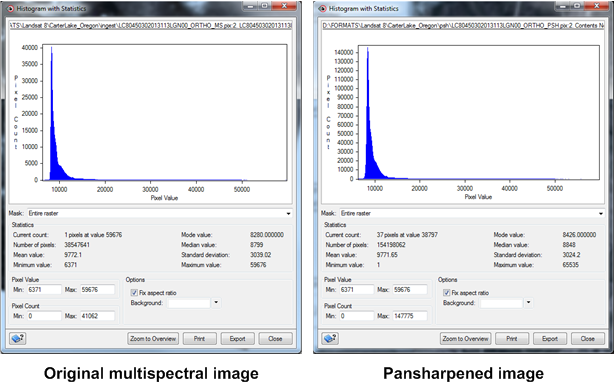Click Pixel Value Min field in right window
Viewport: 615px width, 387px height.
[x=356, y=290]
